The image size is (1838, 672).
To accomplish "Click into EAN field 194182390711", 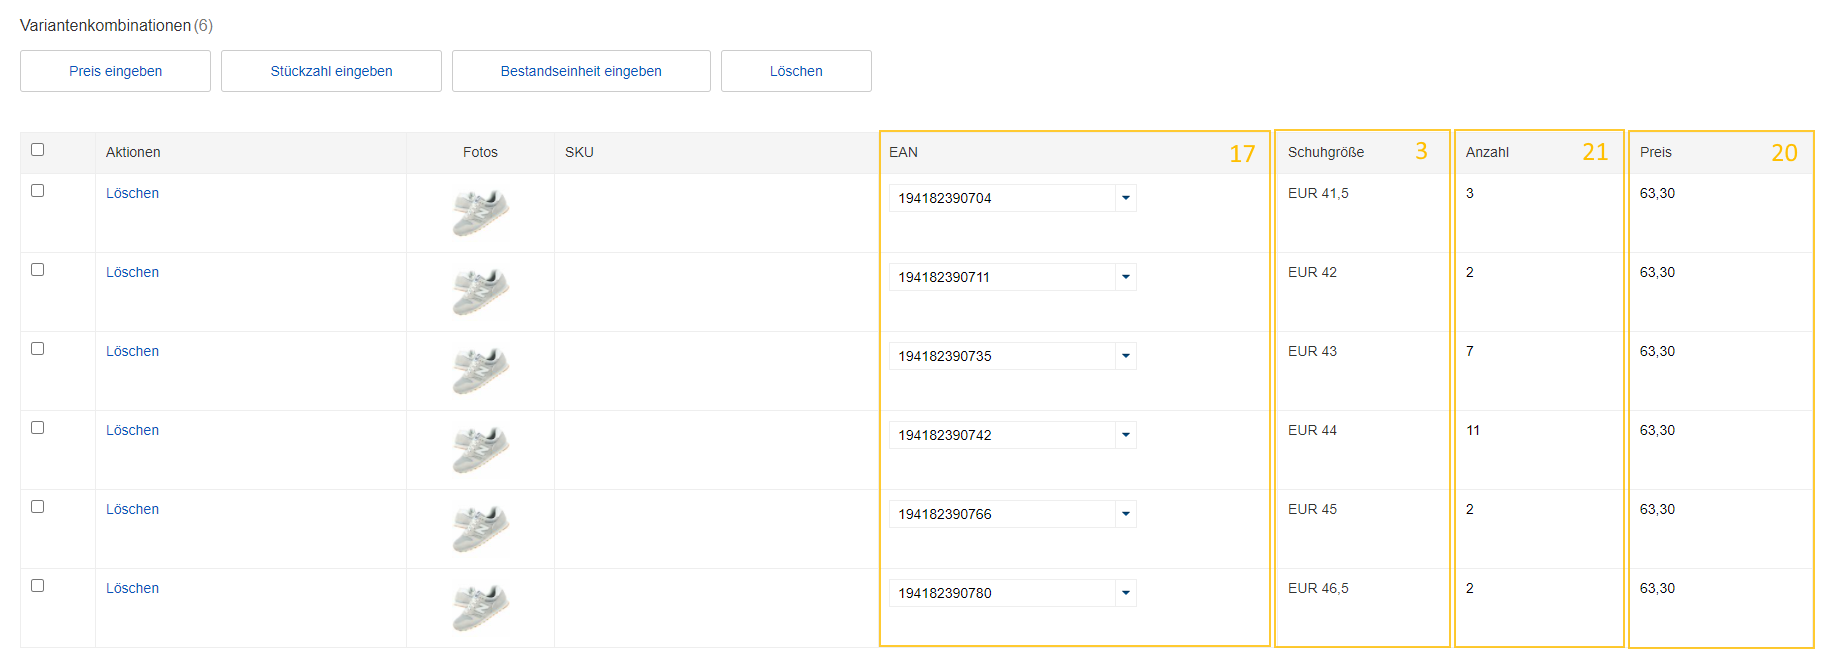I will 1000,277.
